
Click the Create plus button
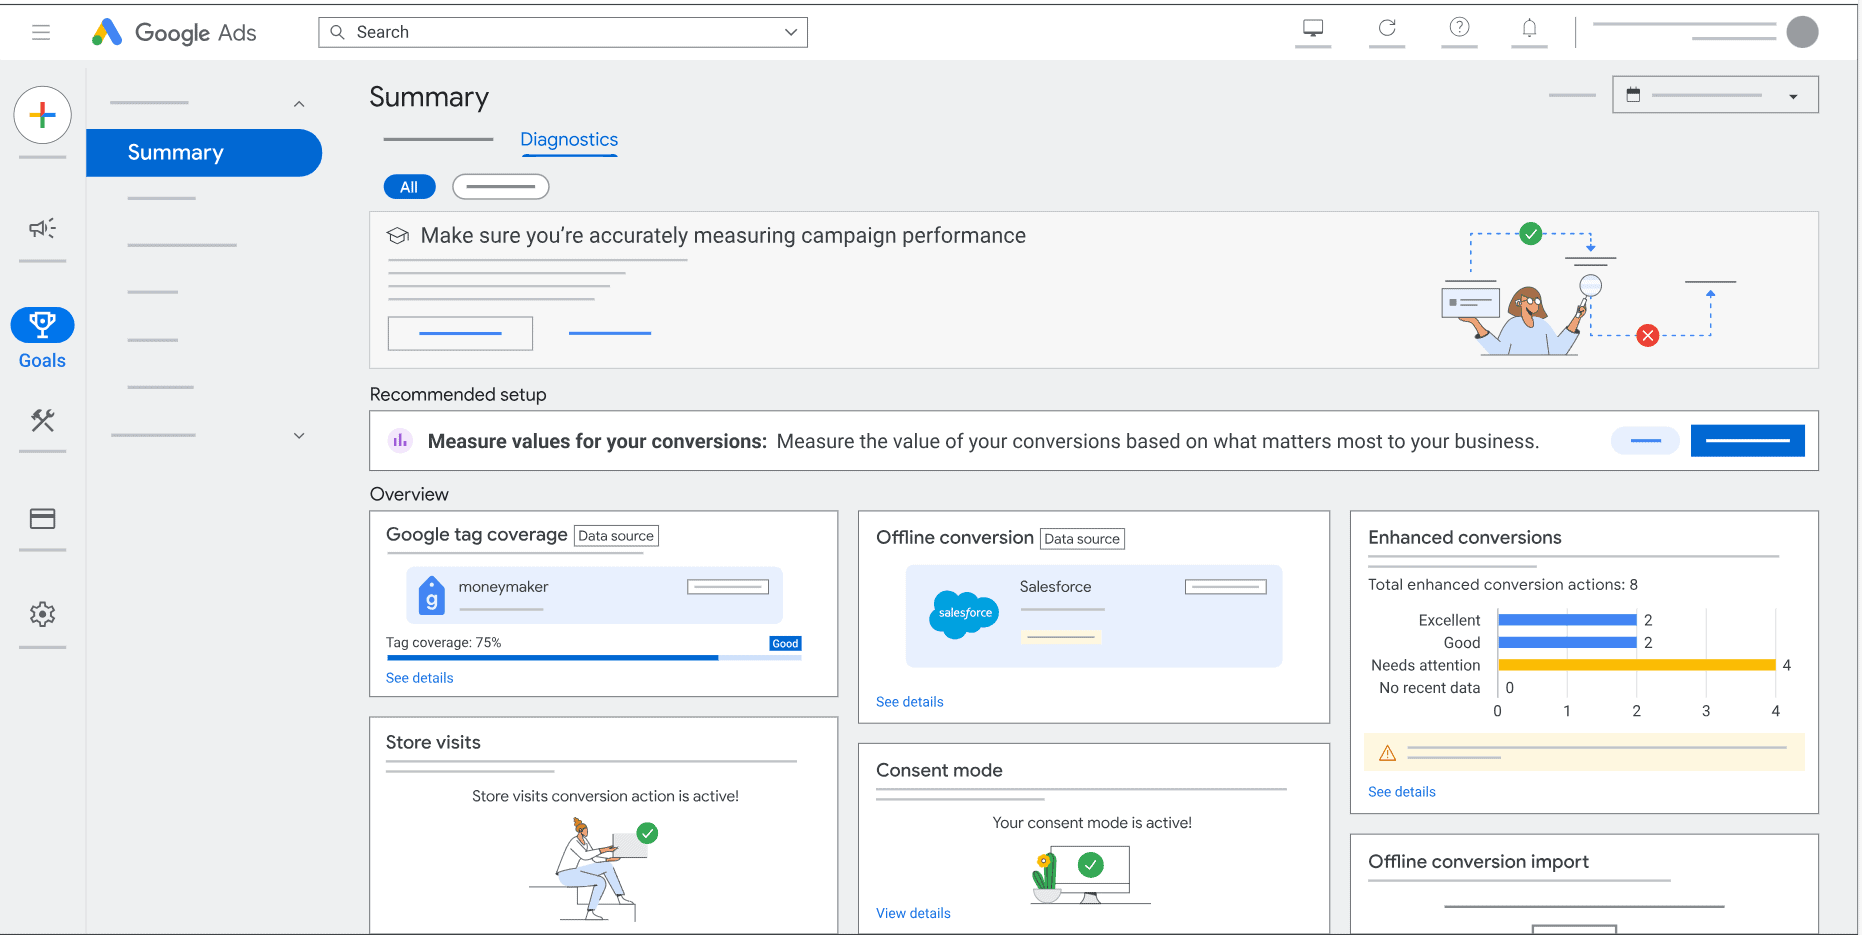point(42,115)
